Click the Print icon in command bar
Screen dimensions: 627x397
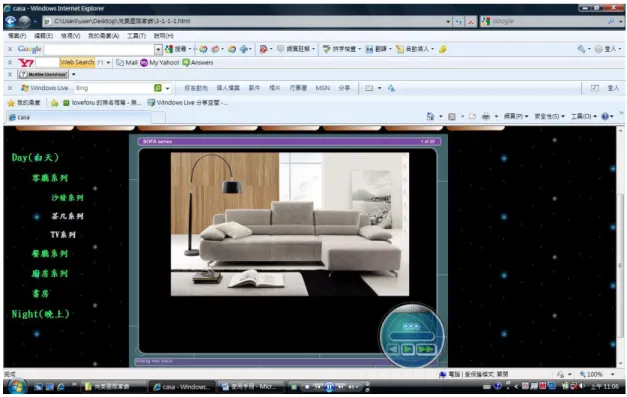pyautogui.click(x=485, y=116)
